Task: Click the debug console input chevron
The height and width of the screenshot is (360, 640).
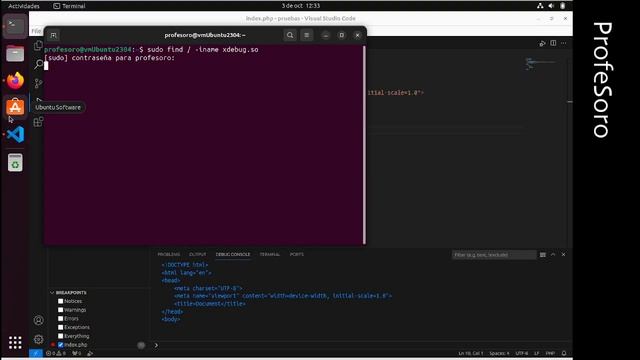Action: click(x=156, y=346)
